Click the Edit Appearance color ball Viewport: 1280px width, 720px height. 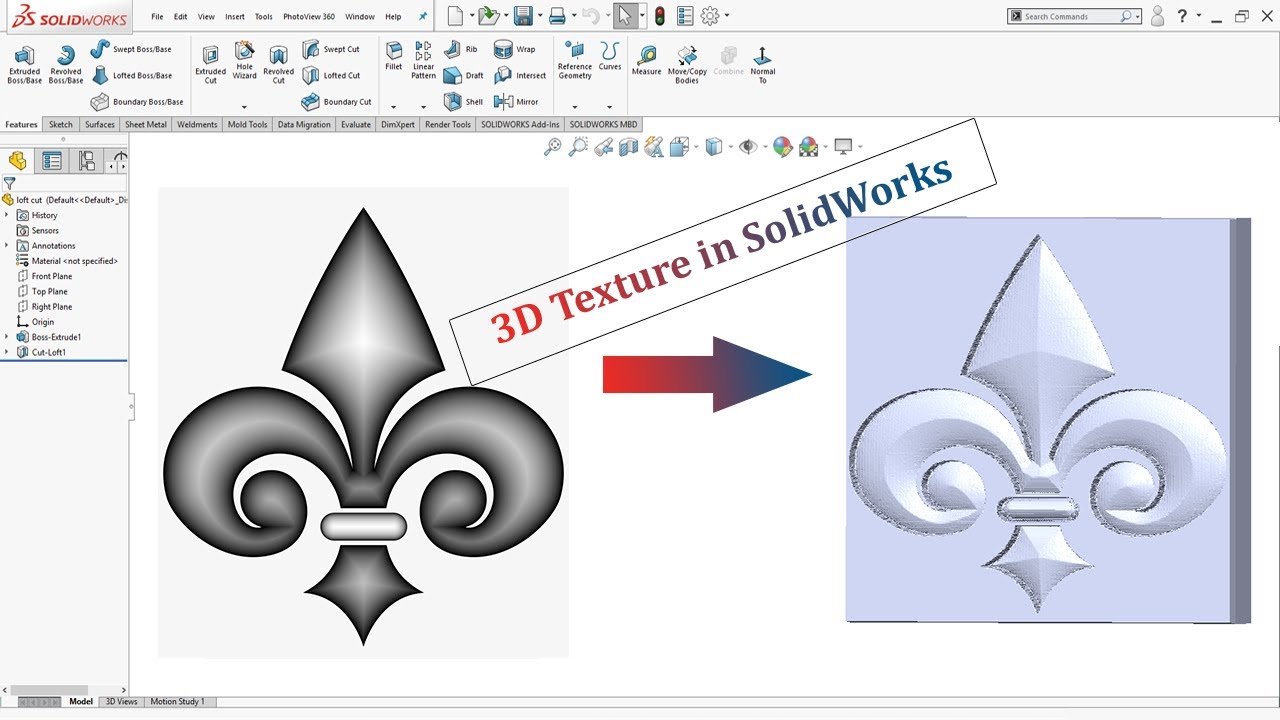(782, 147)
